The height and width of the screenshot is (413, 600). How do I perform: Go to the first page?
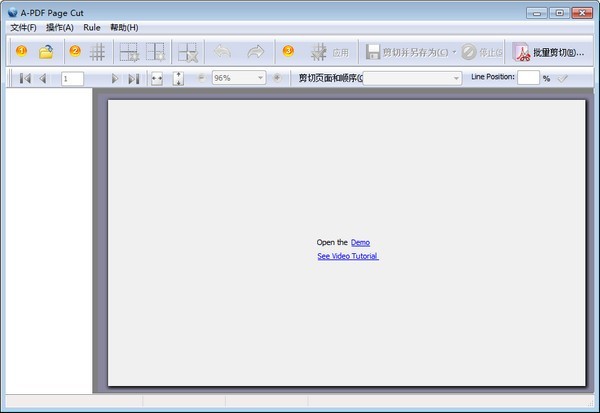click(25, 78)
